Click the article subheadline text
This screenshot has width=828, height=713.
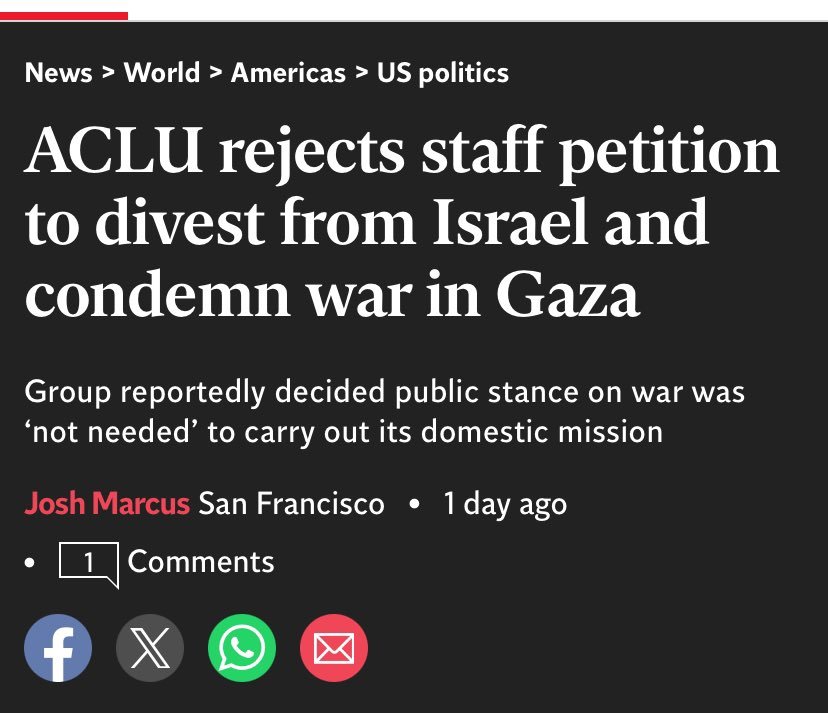tap(384, 412)
